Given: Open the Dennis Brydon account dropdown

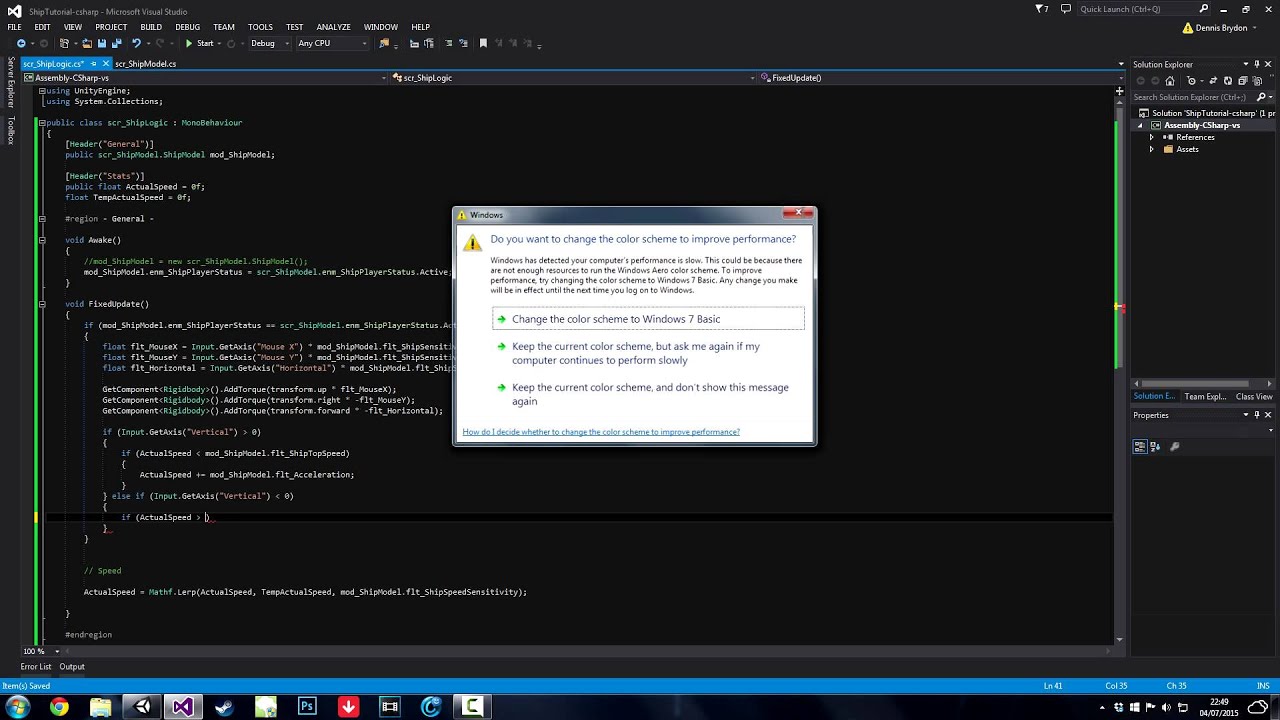Looking at the screenshot, I should pyautogui.click(x=1222, y=28).
